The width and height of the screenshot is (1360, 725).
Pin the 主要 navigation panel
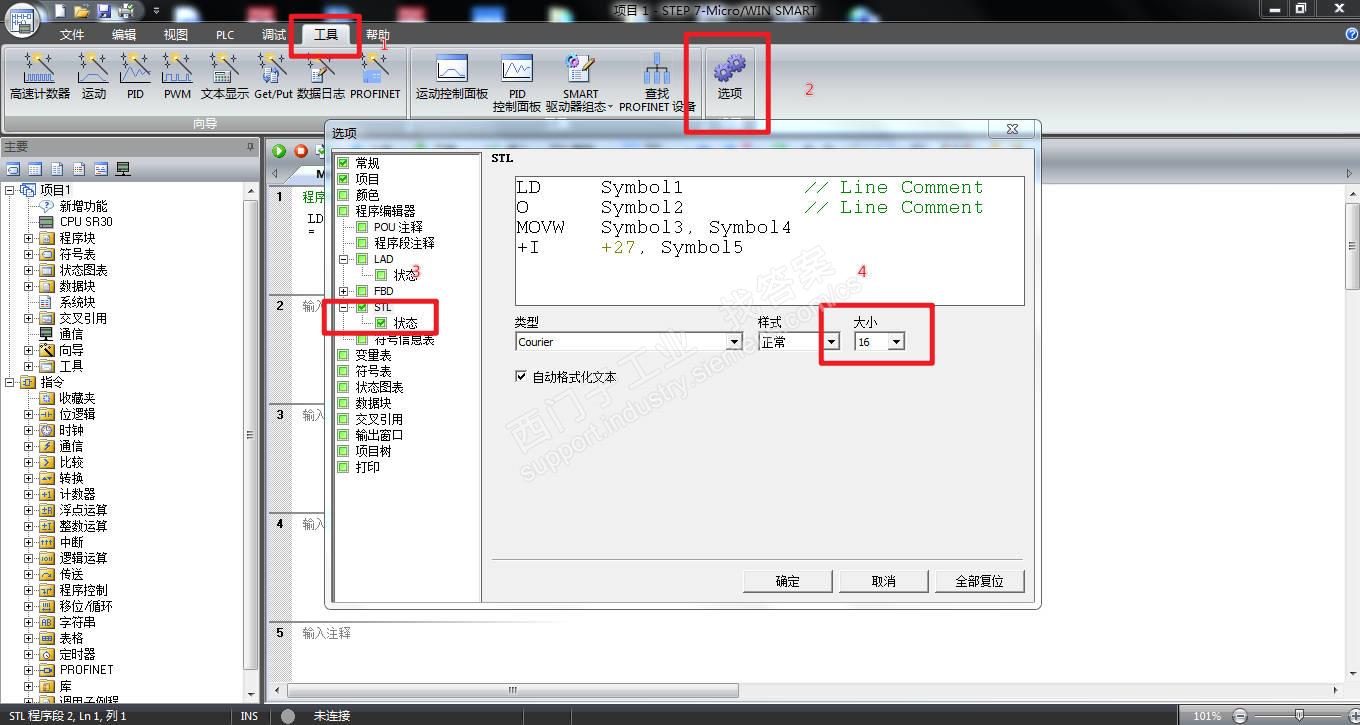[x=251, y=146]
